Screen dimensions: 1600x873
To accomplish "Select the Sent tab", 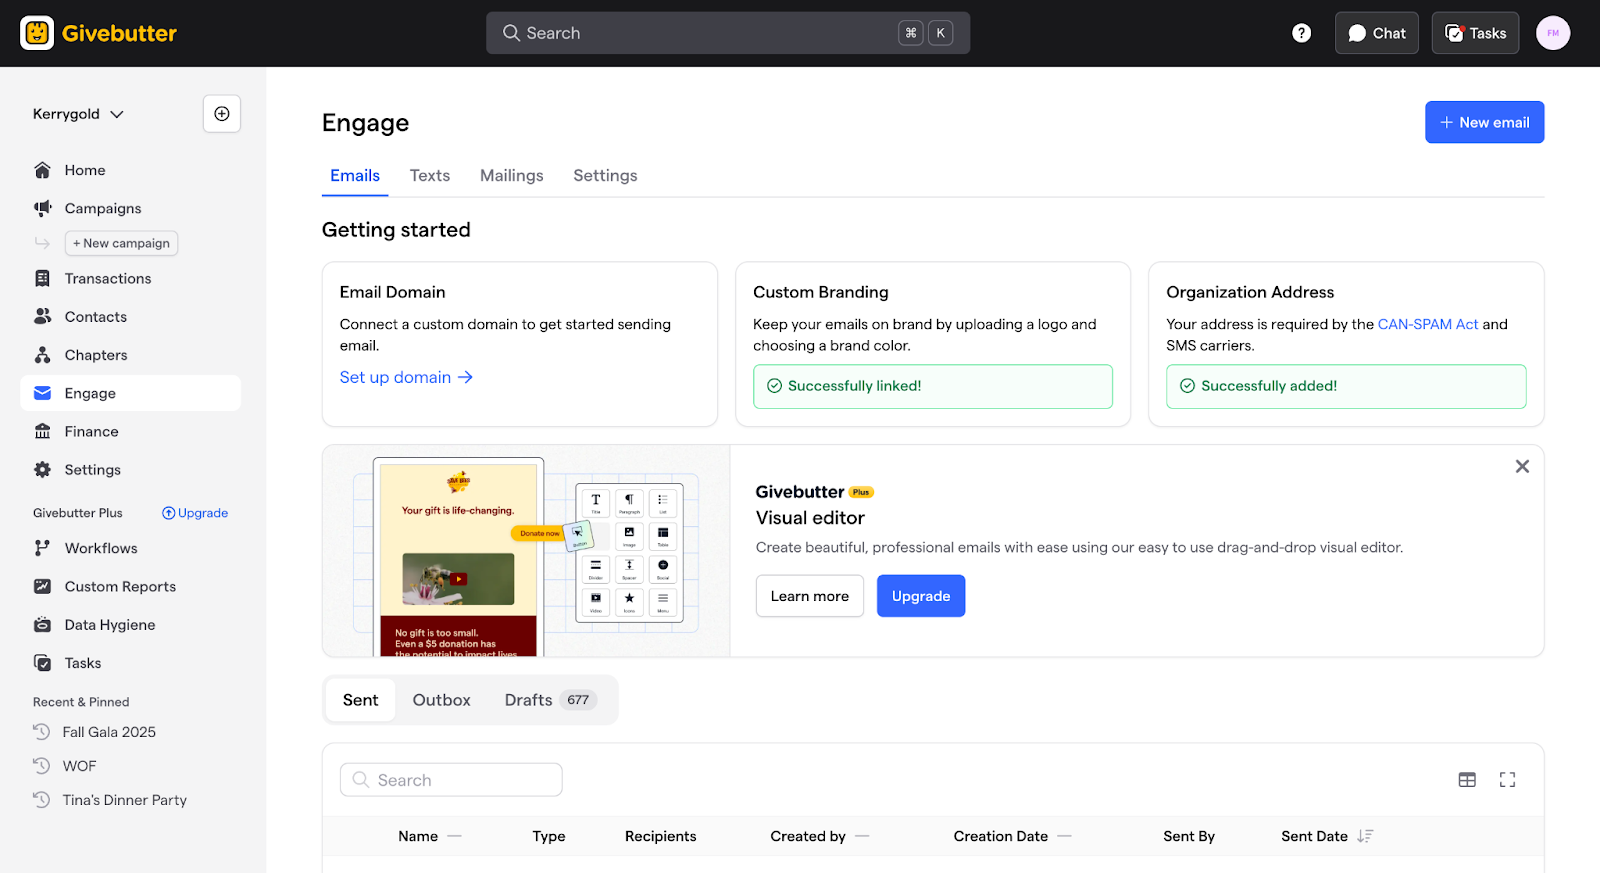I will (360, 700).
